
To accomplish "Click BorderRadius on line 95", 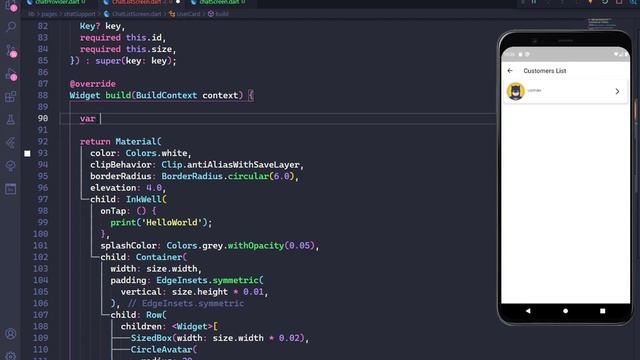I will click(x=192, y=176).
